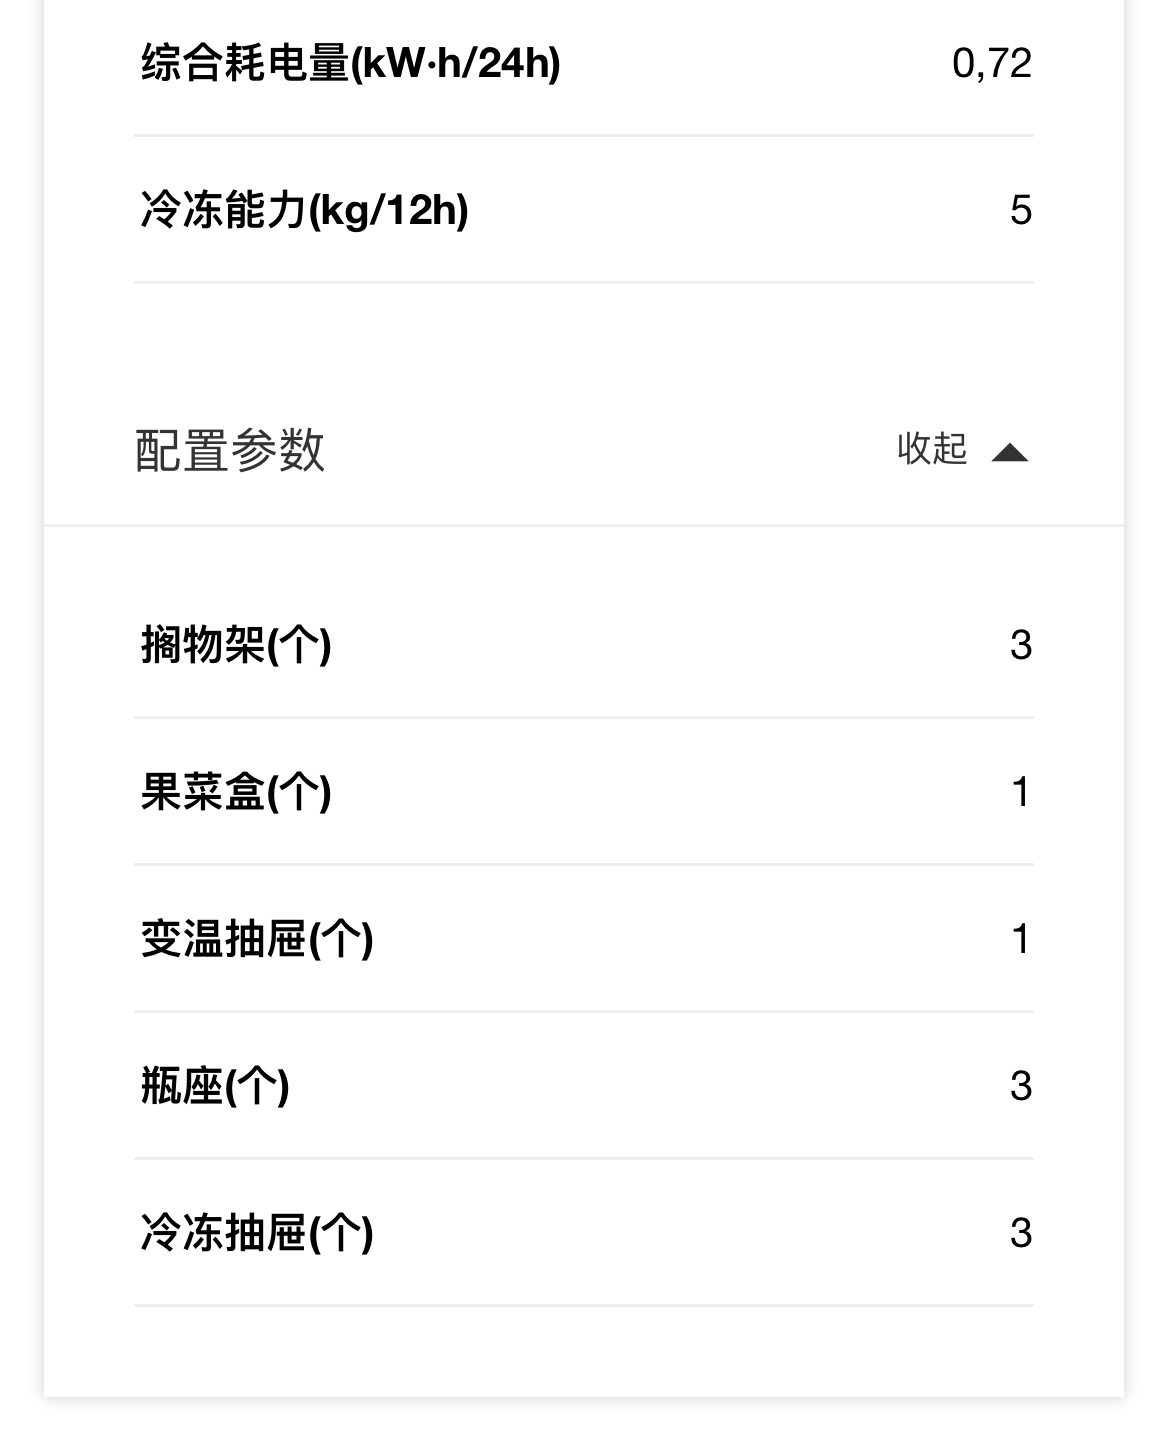Select the 果菜盒 count value 1
The height and width of the screenshot is (1444, 1169).
click(x=1020, y=792)
